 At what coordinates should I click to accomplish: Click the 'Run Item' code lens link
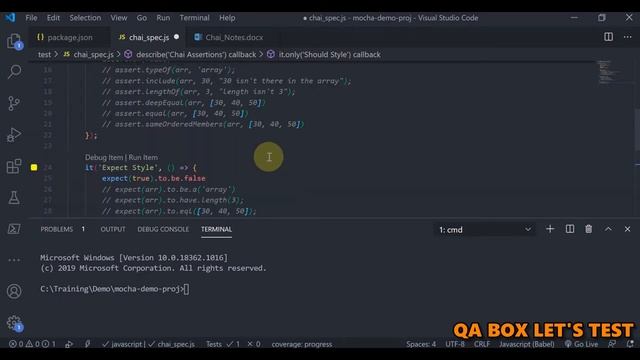pyautogui.click(x=143, y=158)
